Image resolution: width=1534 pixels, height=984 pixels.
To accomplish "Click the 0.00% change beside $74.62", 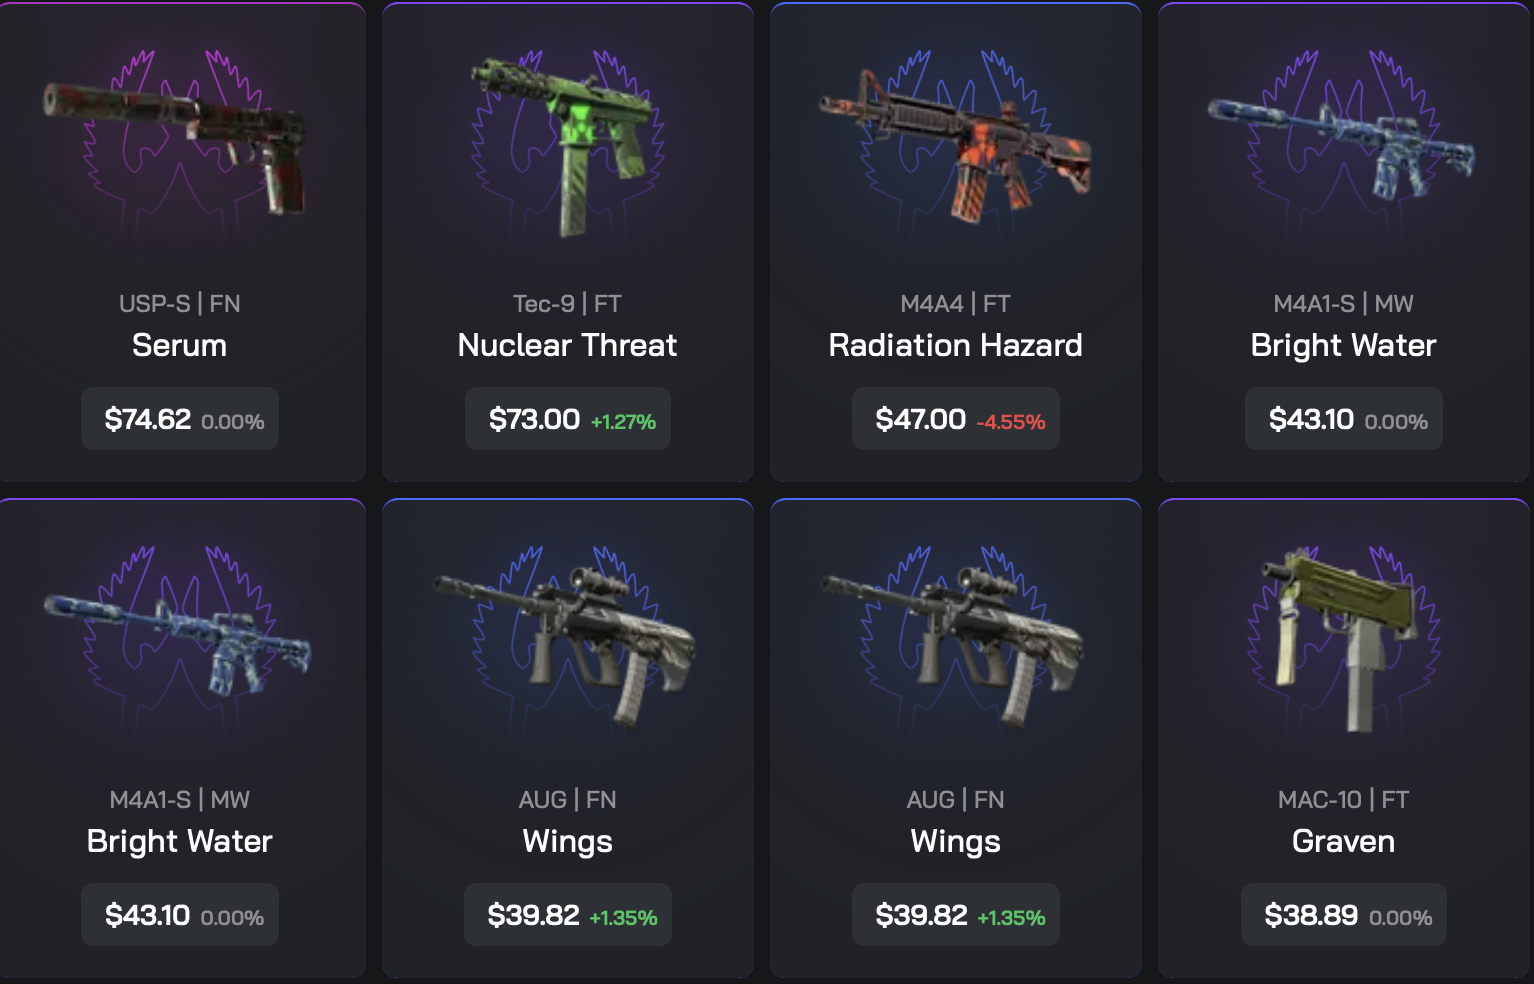I will [233, 422].
